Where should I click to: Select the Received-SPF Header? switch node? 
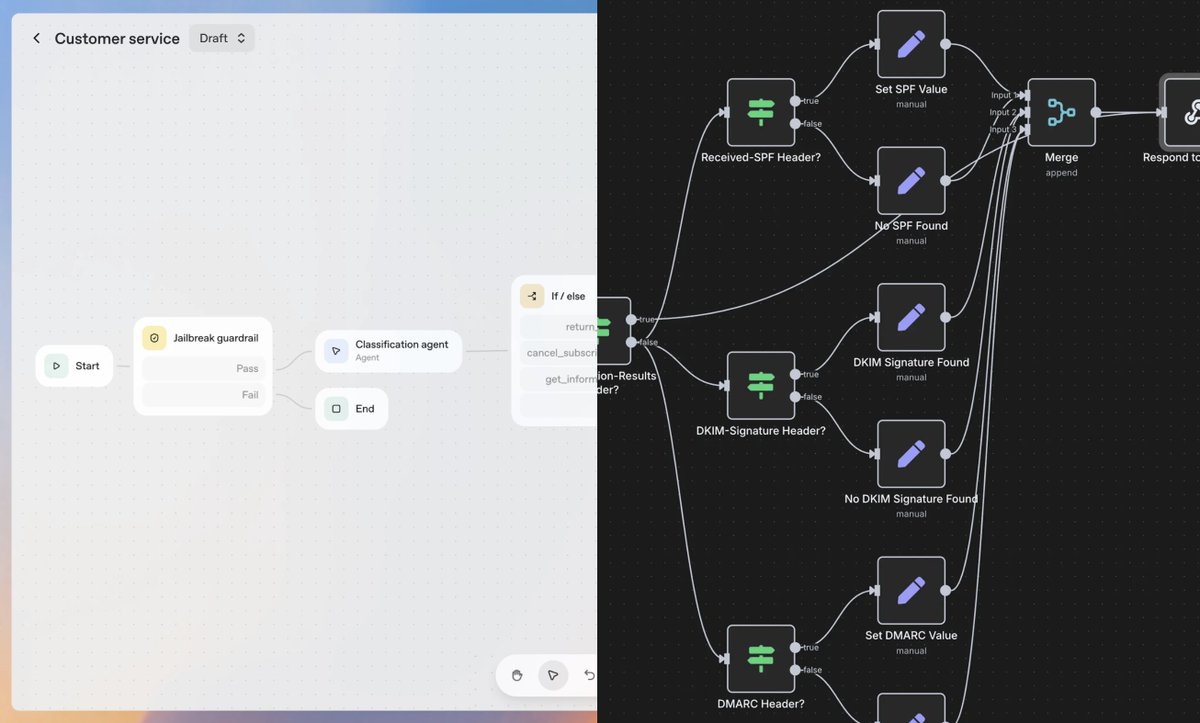(x=761, y=112)
